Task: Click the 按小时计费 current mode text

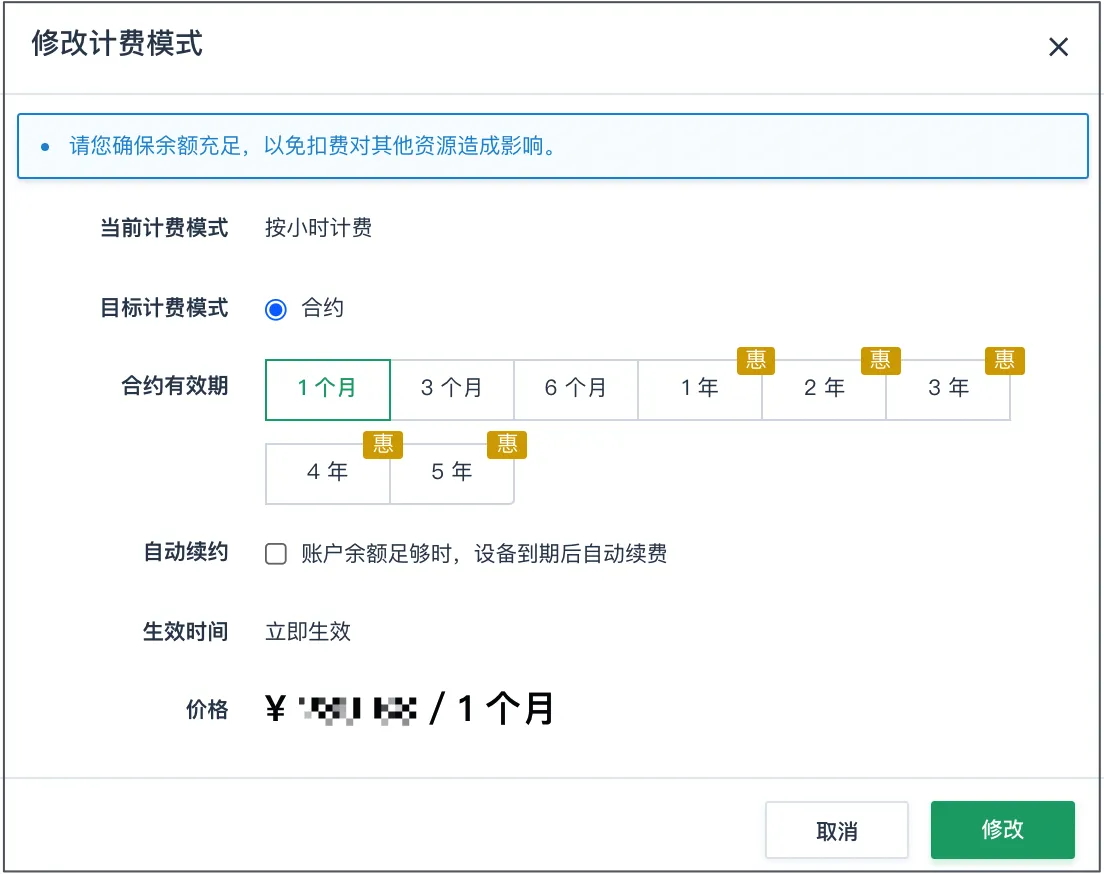Action: 318,227
